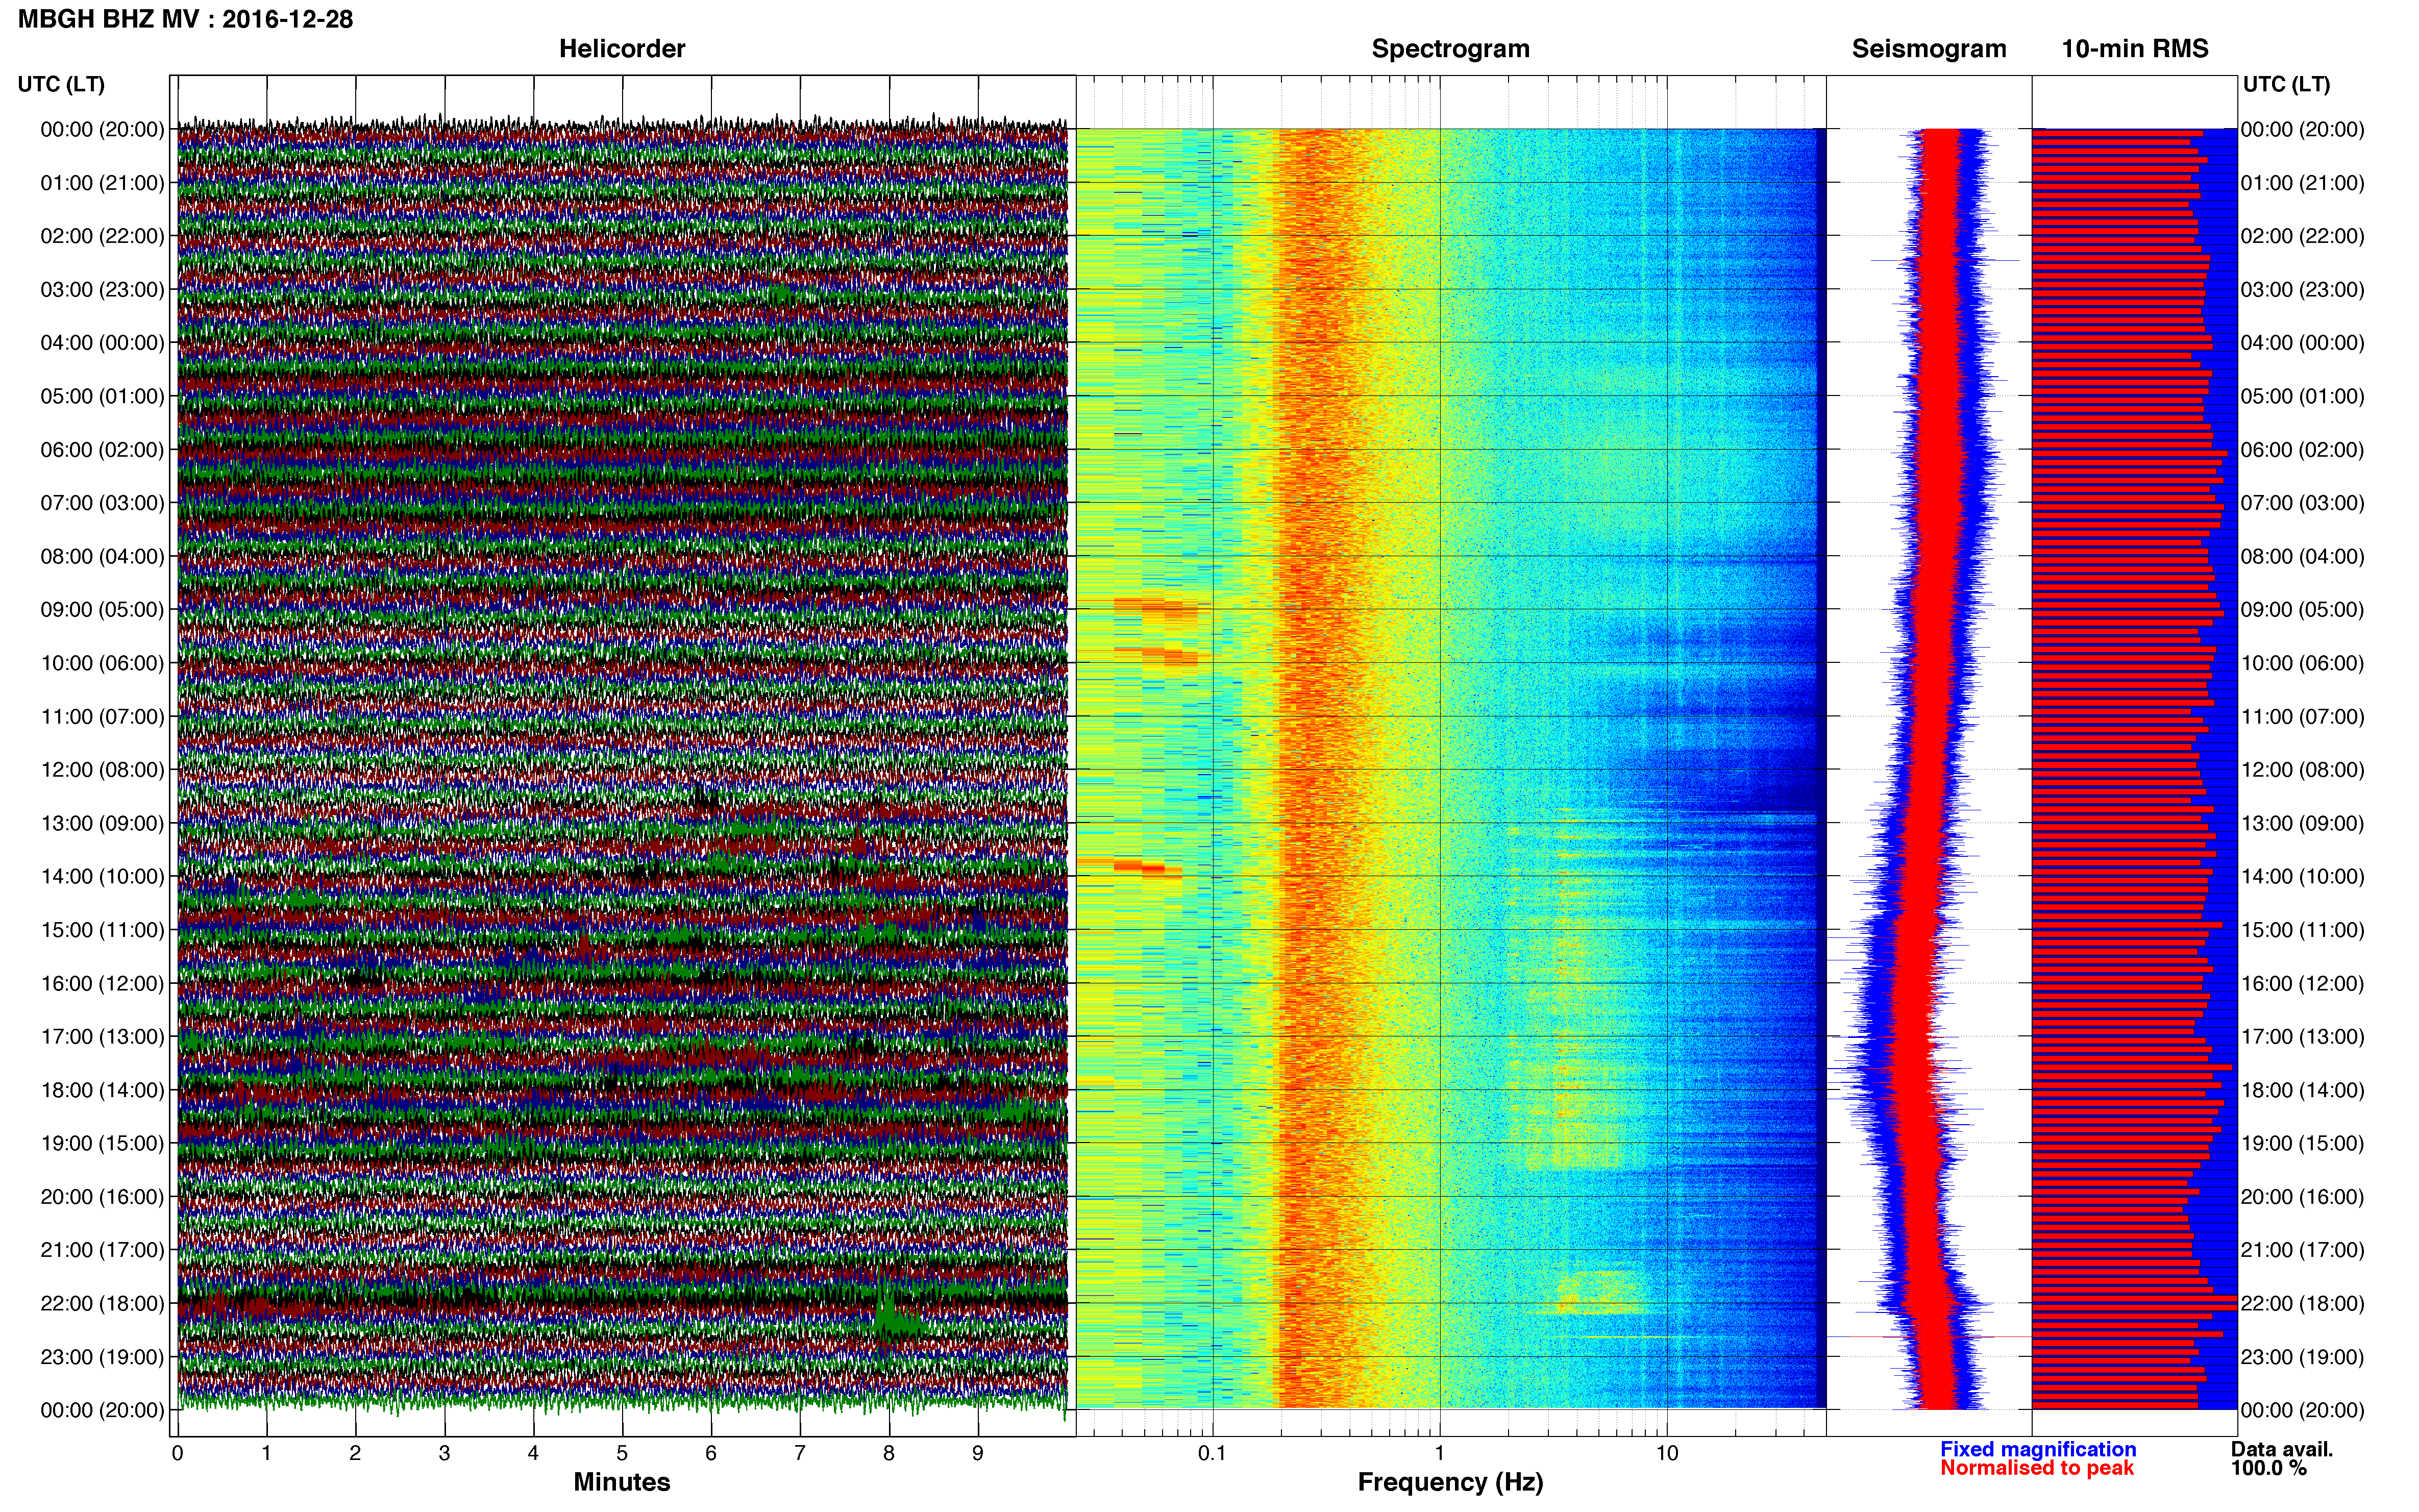This screenshot has width=2419, height=1512.
Task: Click the '9' minutes tick label
Action: (978, 1453)
